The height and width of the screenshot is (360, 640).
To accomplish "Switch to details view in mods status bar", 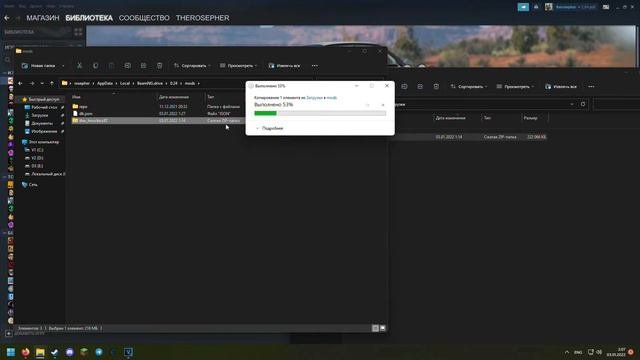I will click(375, 328).
